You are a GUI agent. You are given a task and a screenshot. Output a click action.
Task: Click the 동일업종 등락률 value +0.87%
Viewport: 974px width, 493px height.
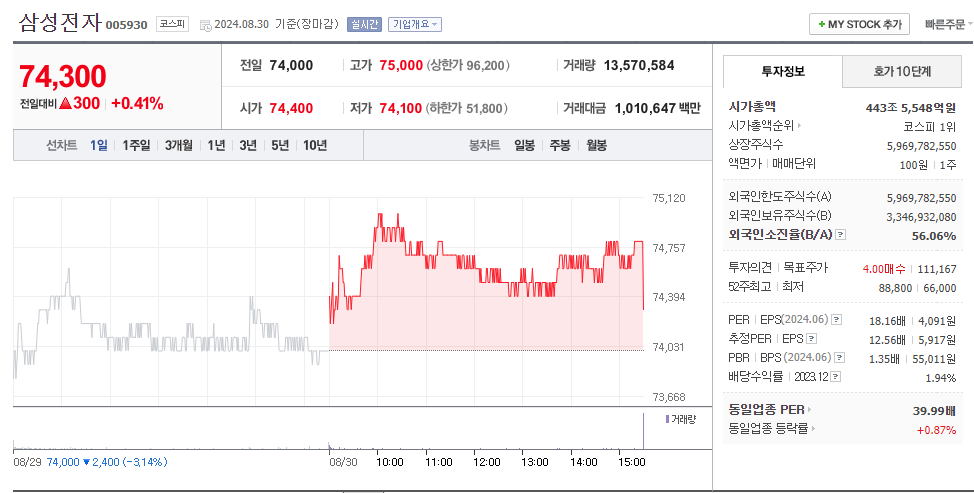(x=936, y=430)
